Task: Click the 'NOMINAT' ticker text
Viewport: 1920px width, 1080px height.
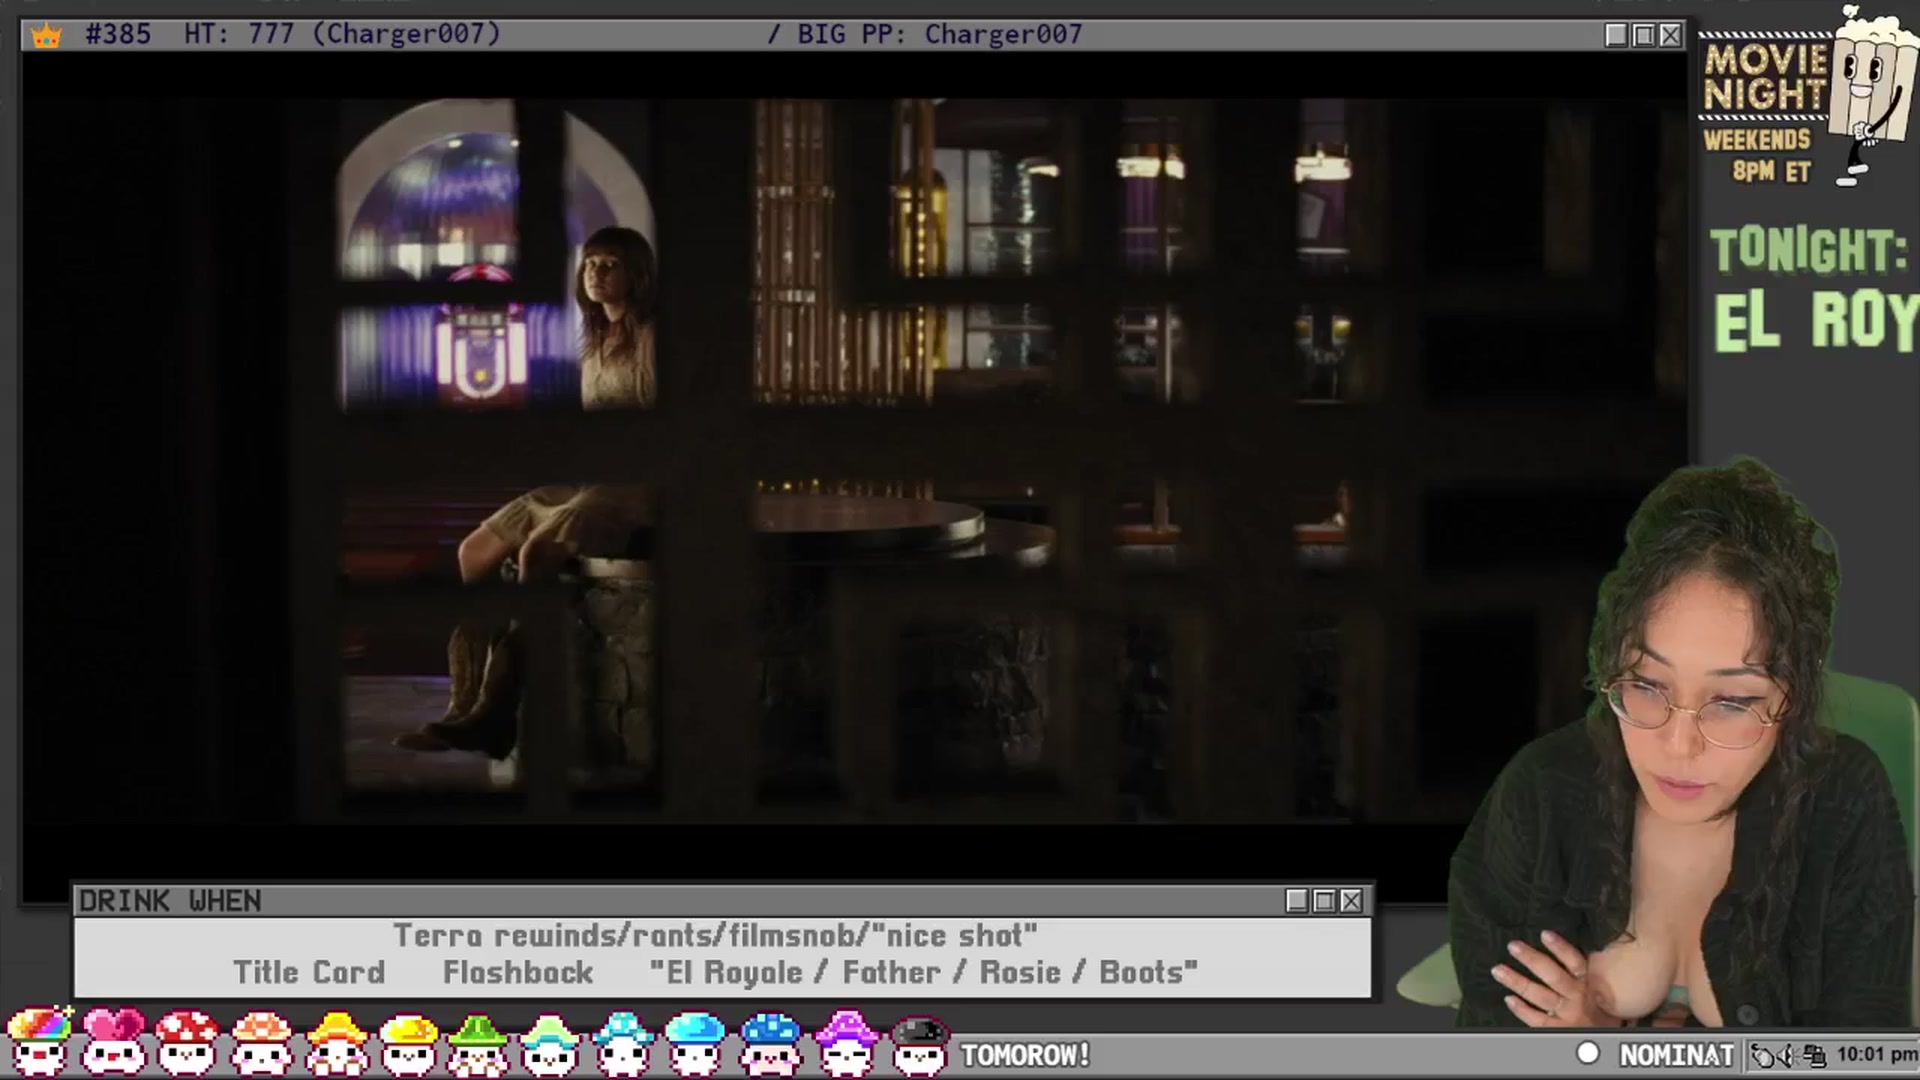Action: coord(1676,1055)
